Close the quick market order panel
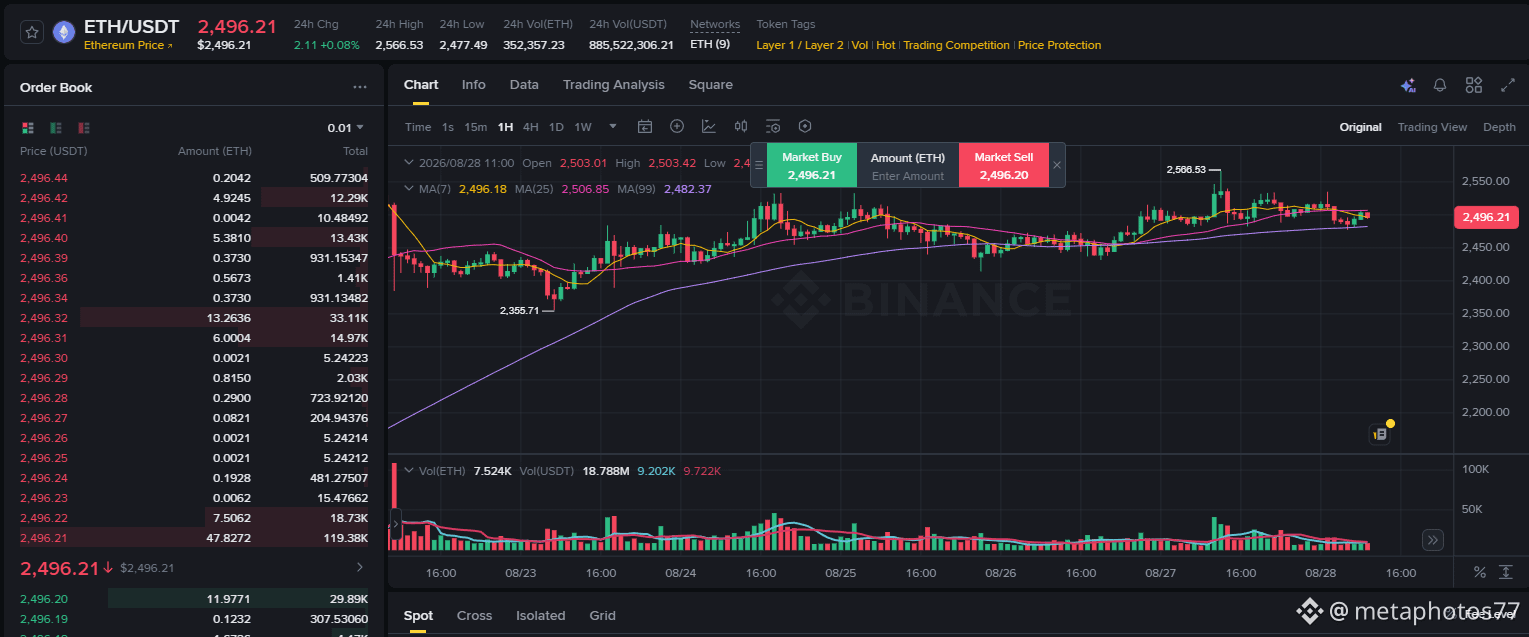 (1057, 165)
